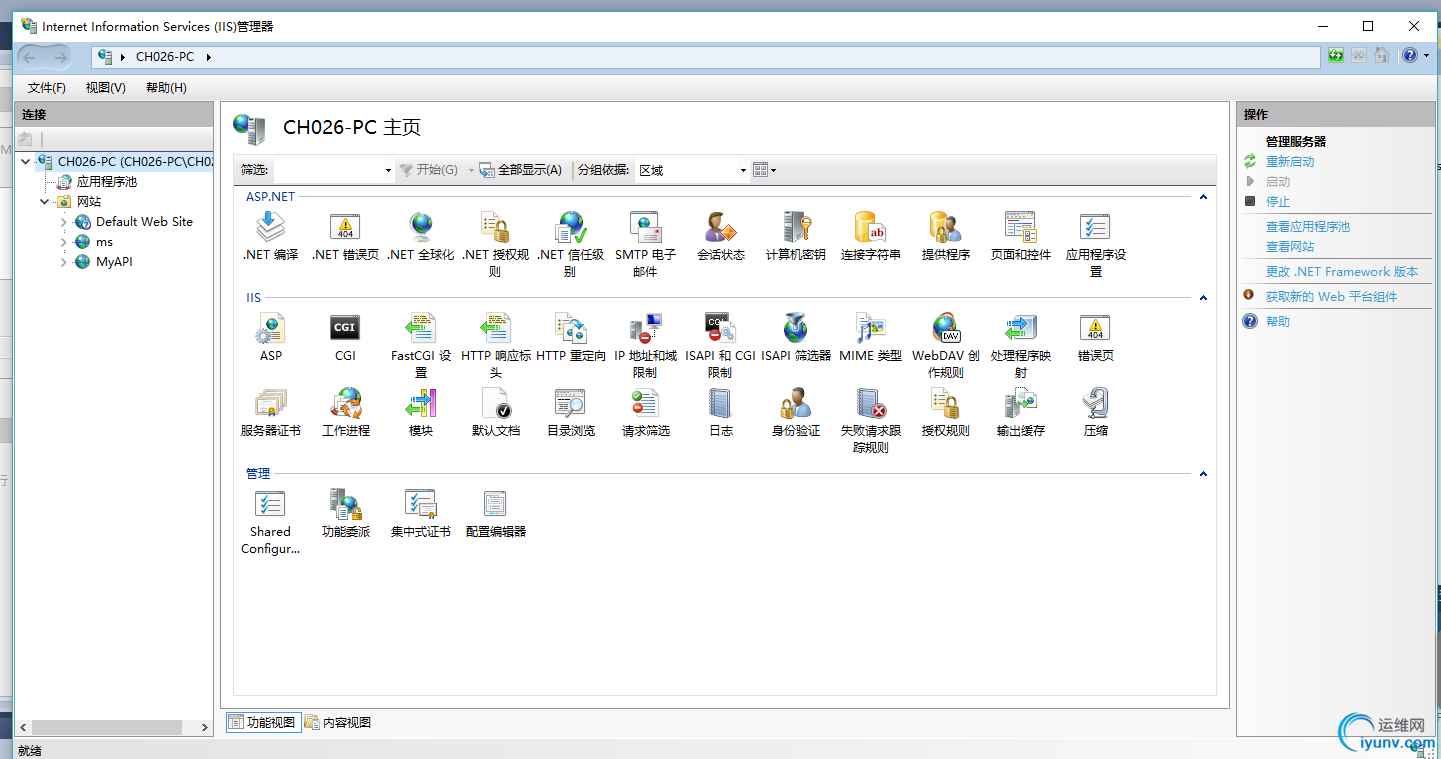
Task: Collapse the IIS group section
Action: click(x=1203, y=297)
